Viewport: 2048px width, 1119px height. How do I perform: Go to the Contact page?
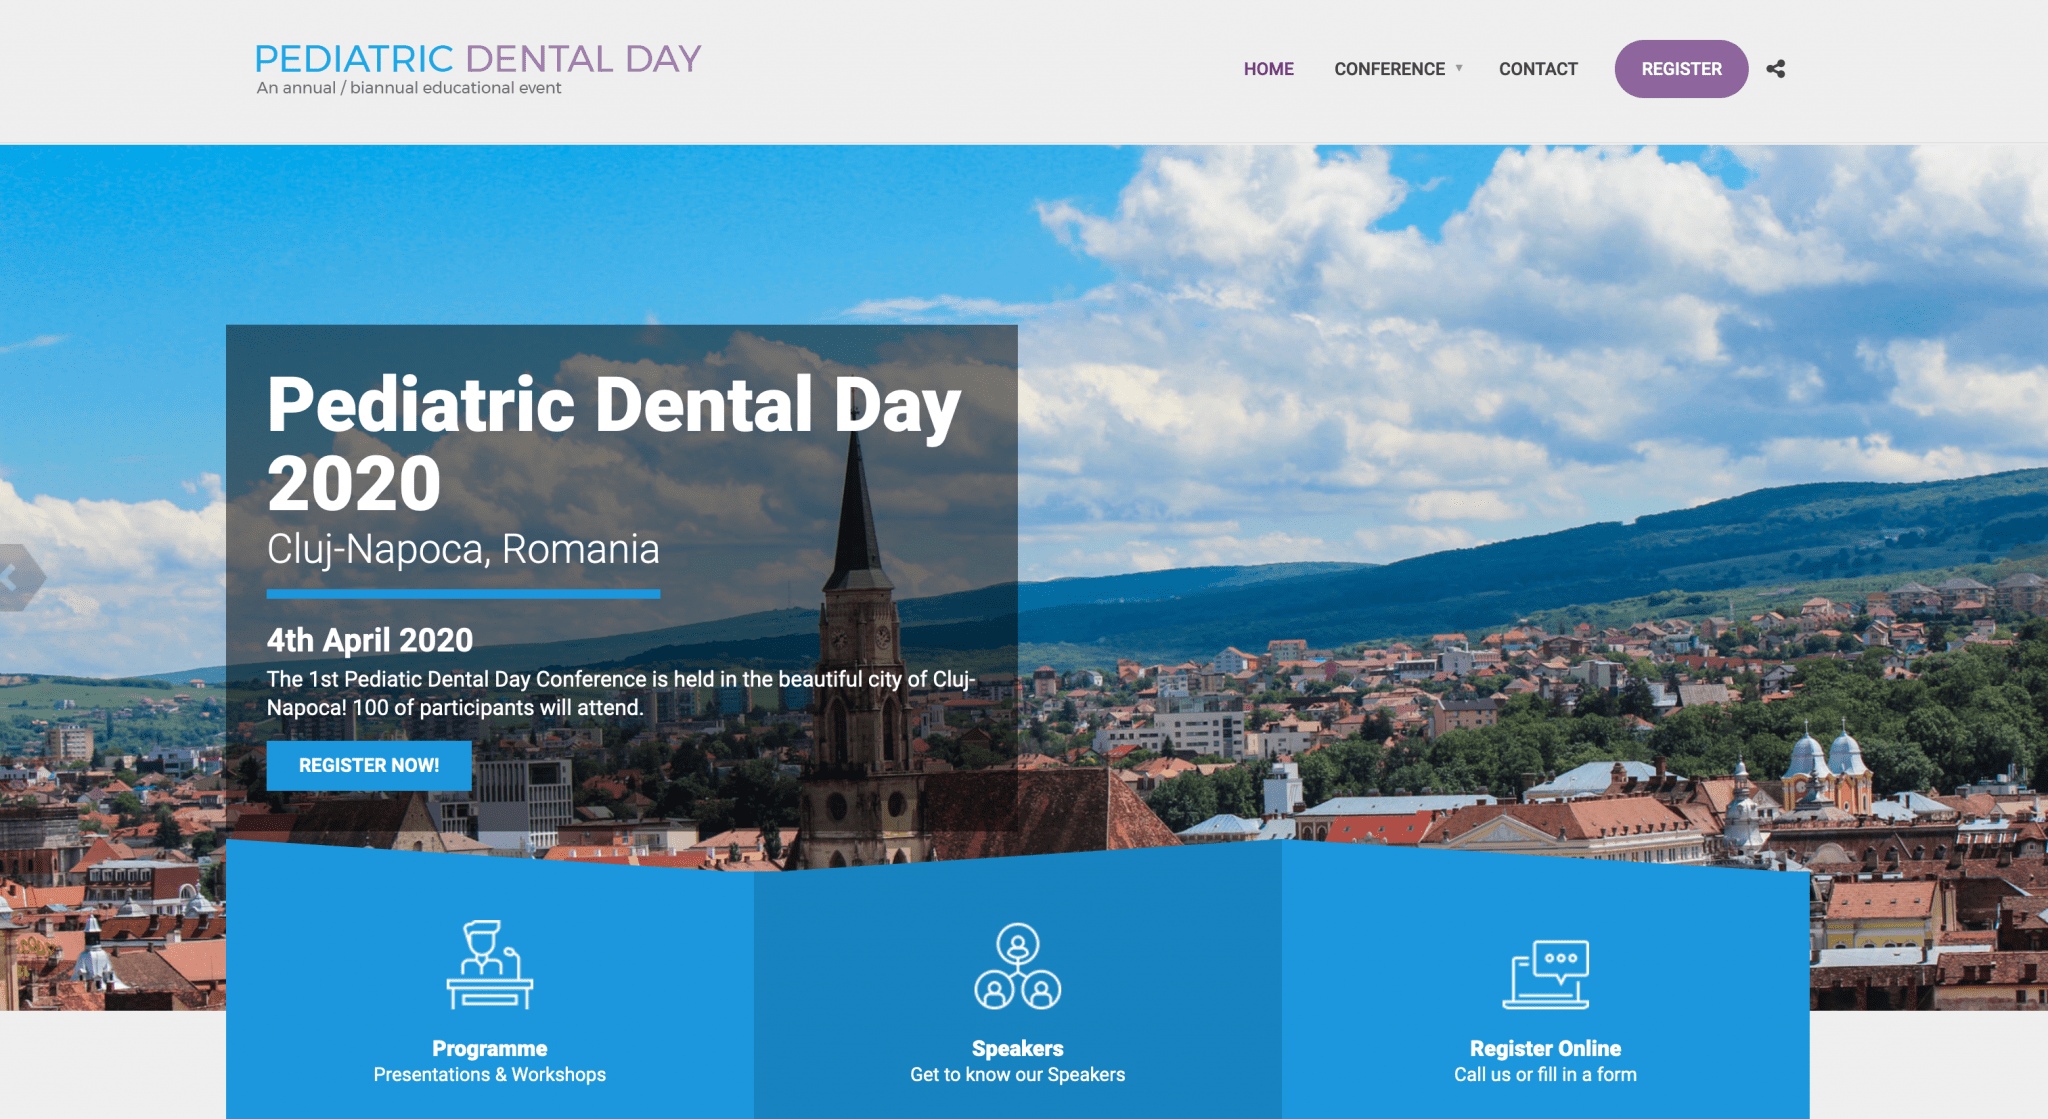click(1537, 69)
